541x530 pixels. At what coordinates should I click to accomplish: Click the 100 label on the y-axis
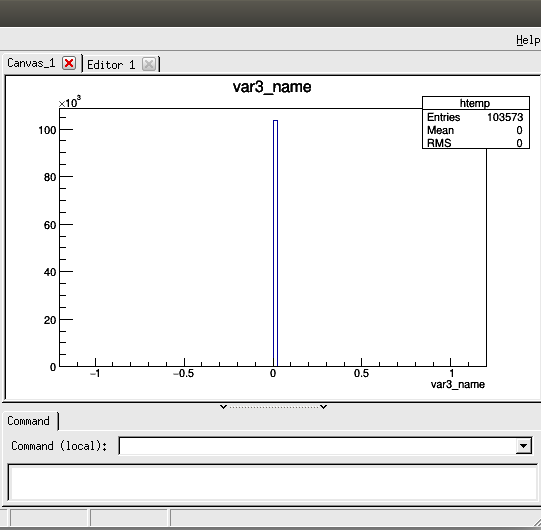tap(47, 130)
